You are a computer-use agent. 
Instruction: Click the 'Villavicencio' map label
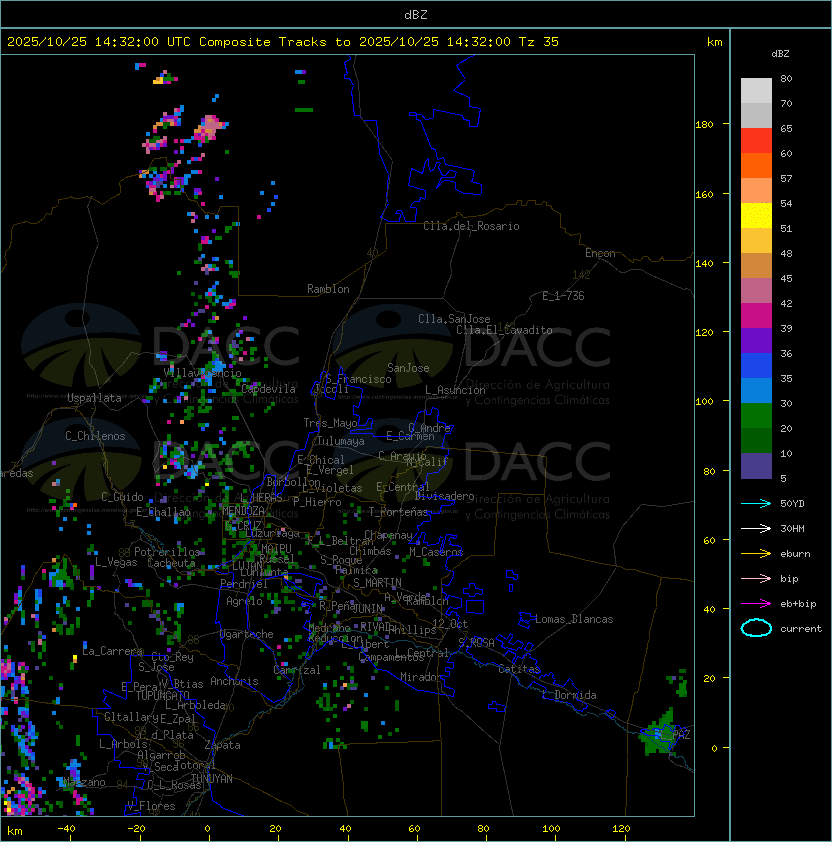202,373
